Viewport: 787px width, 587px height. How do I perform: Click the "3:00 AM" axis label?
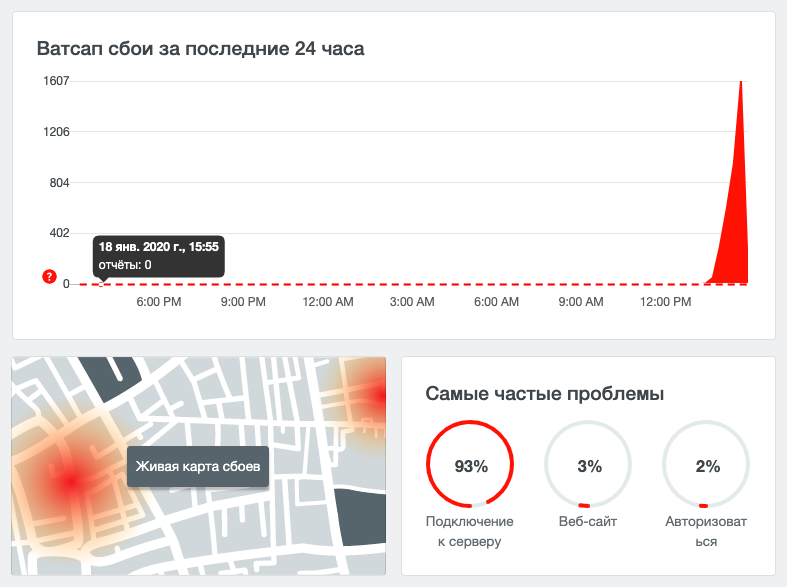(x=412, y=302)
